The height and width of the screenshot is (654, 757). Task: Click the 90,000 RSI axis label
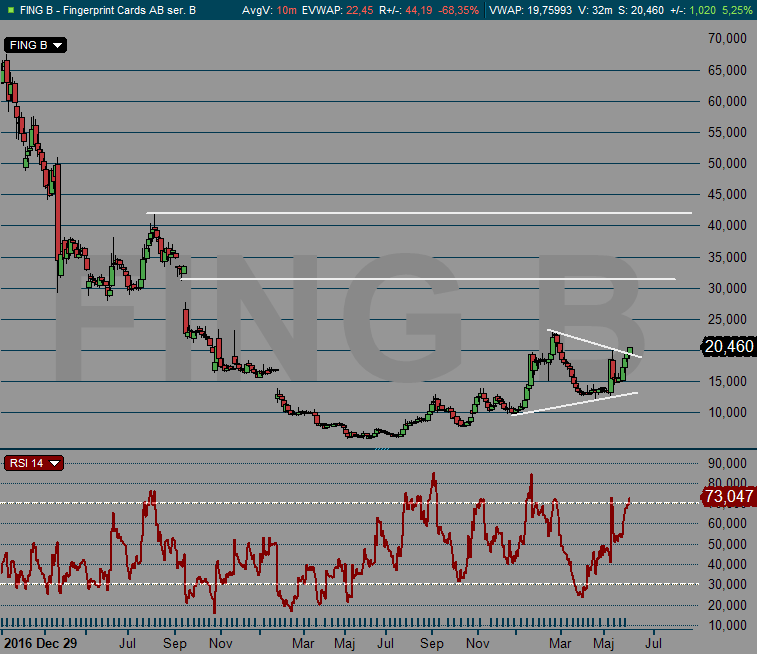[727, 463]
